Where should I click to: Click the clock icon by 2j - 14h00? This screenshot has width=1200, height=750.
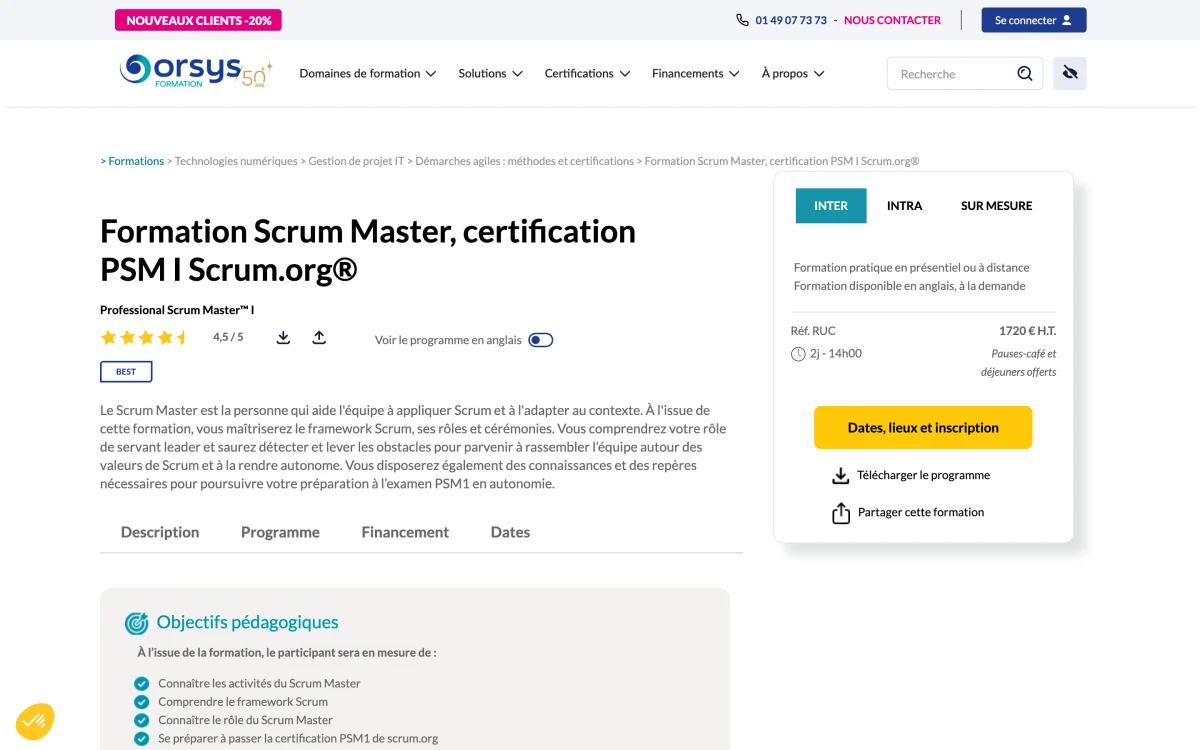[798, 354]
